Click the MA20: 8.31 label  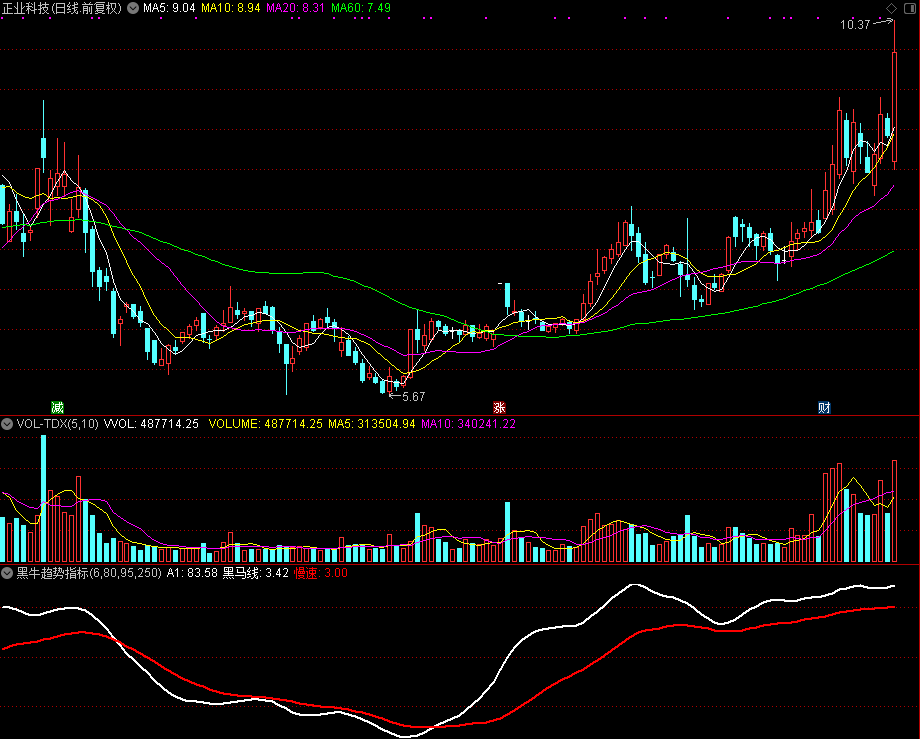click(295, 8)
